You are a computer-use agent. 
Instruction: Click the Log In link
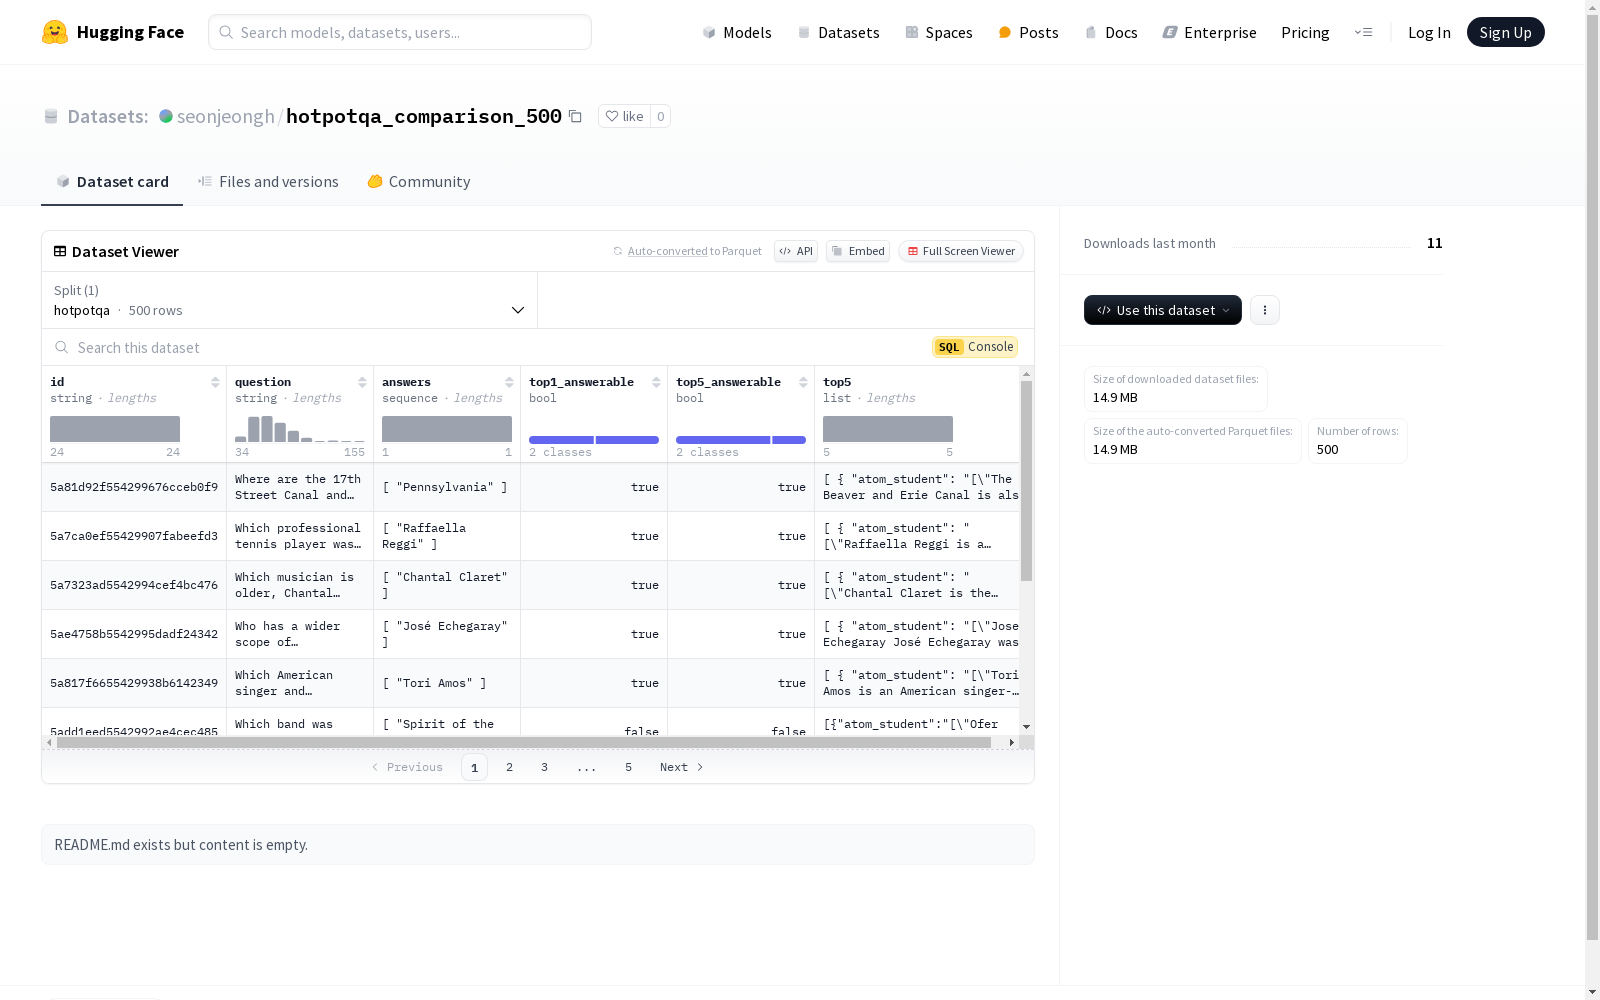click(1429, 32)
